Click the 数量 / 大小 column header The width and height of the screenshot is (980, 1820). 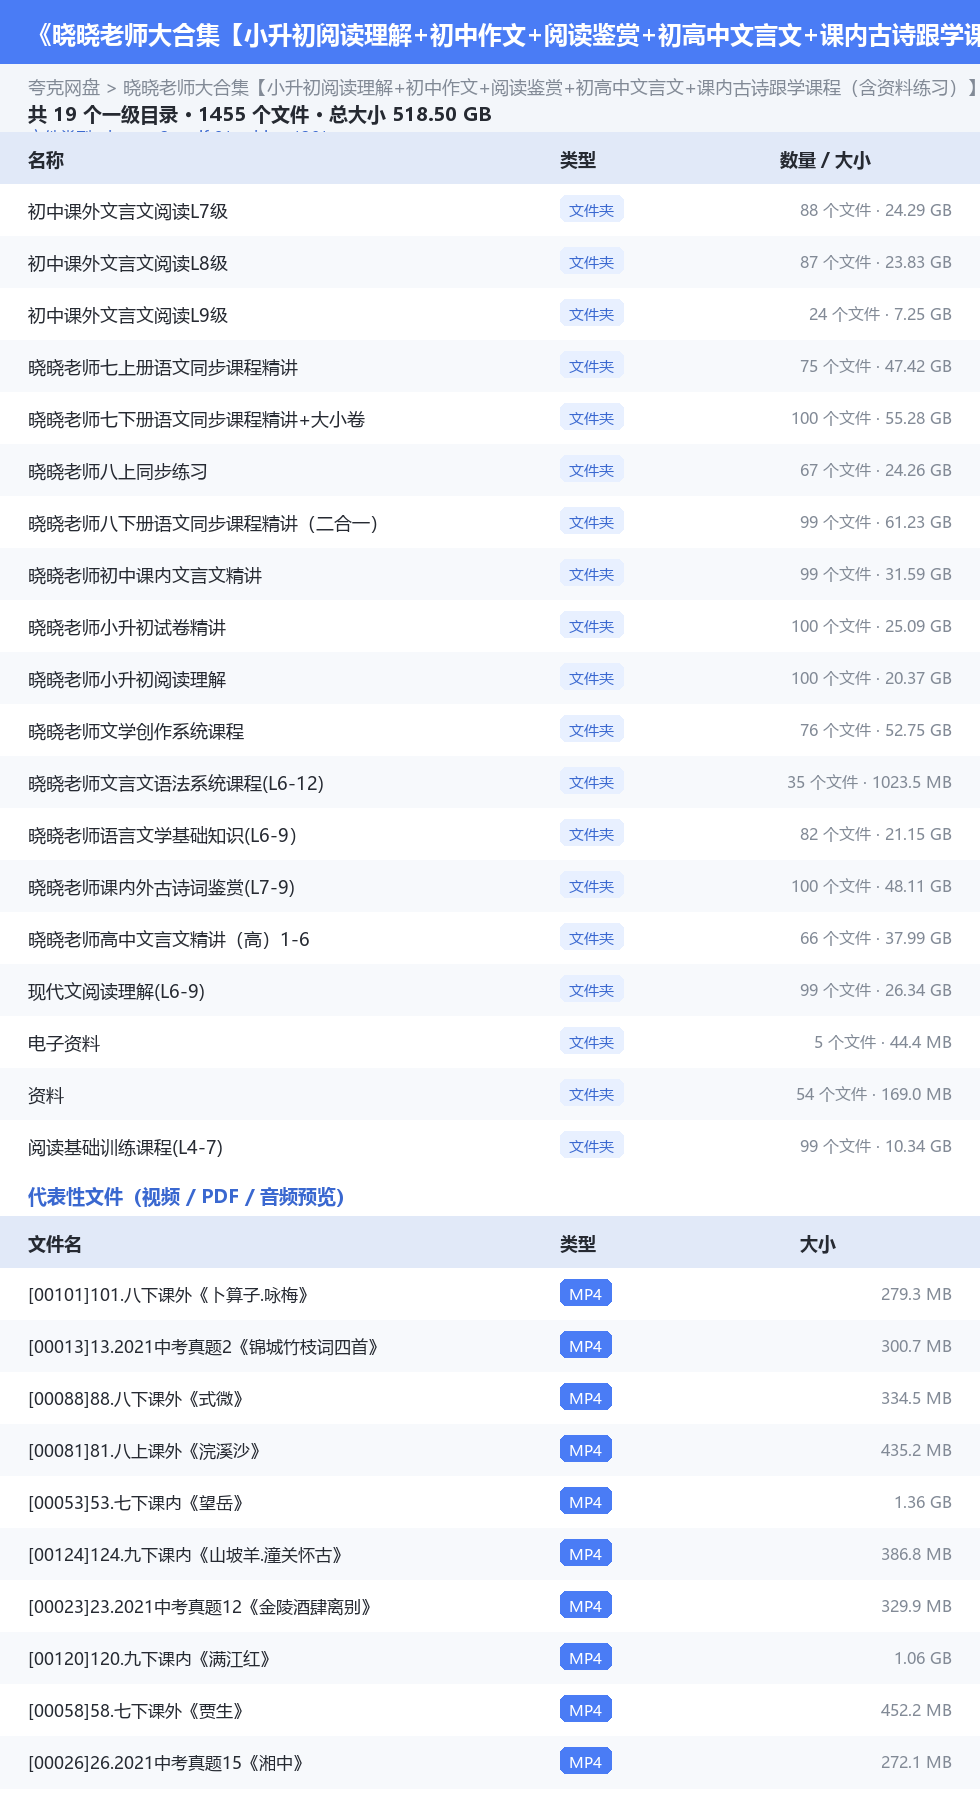825,160
